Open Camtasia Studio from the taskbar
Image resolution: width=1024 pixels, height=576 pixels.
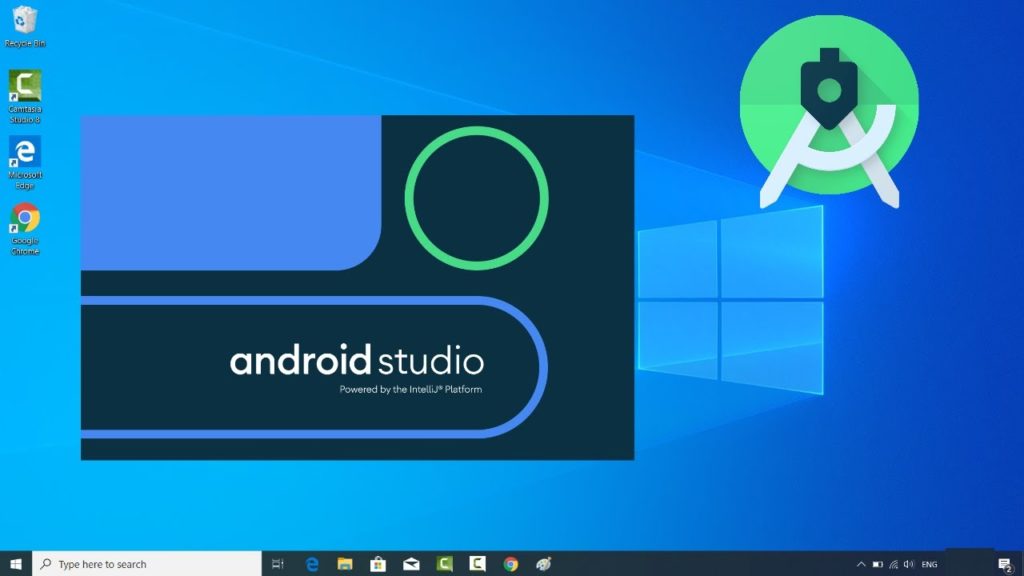click(443, 562)
